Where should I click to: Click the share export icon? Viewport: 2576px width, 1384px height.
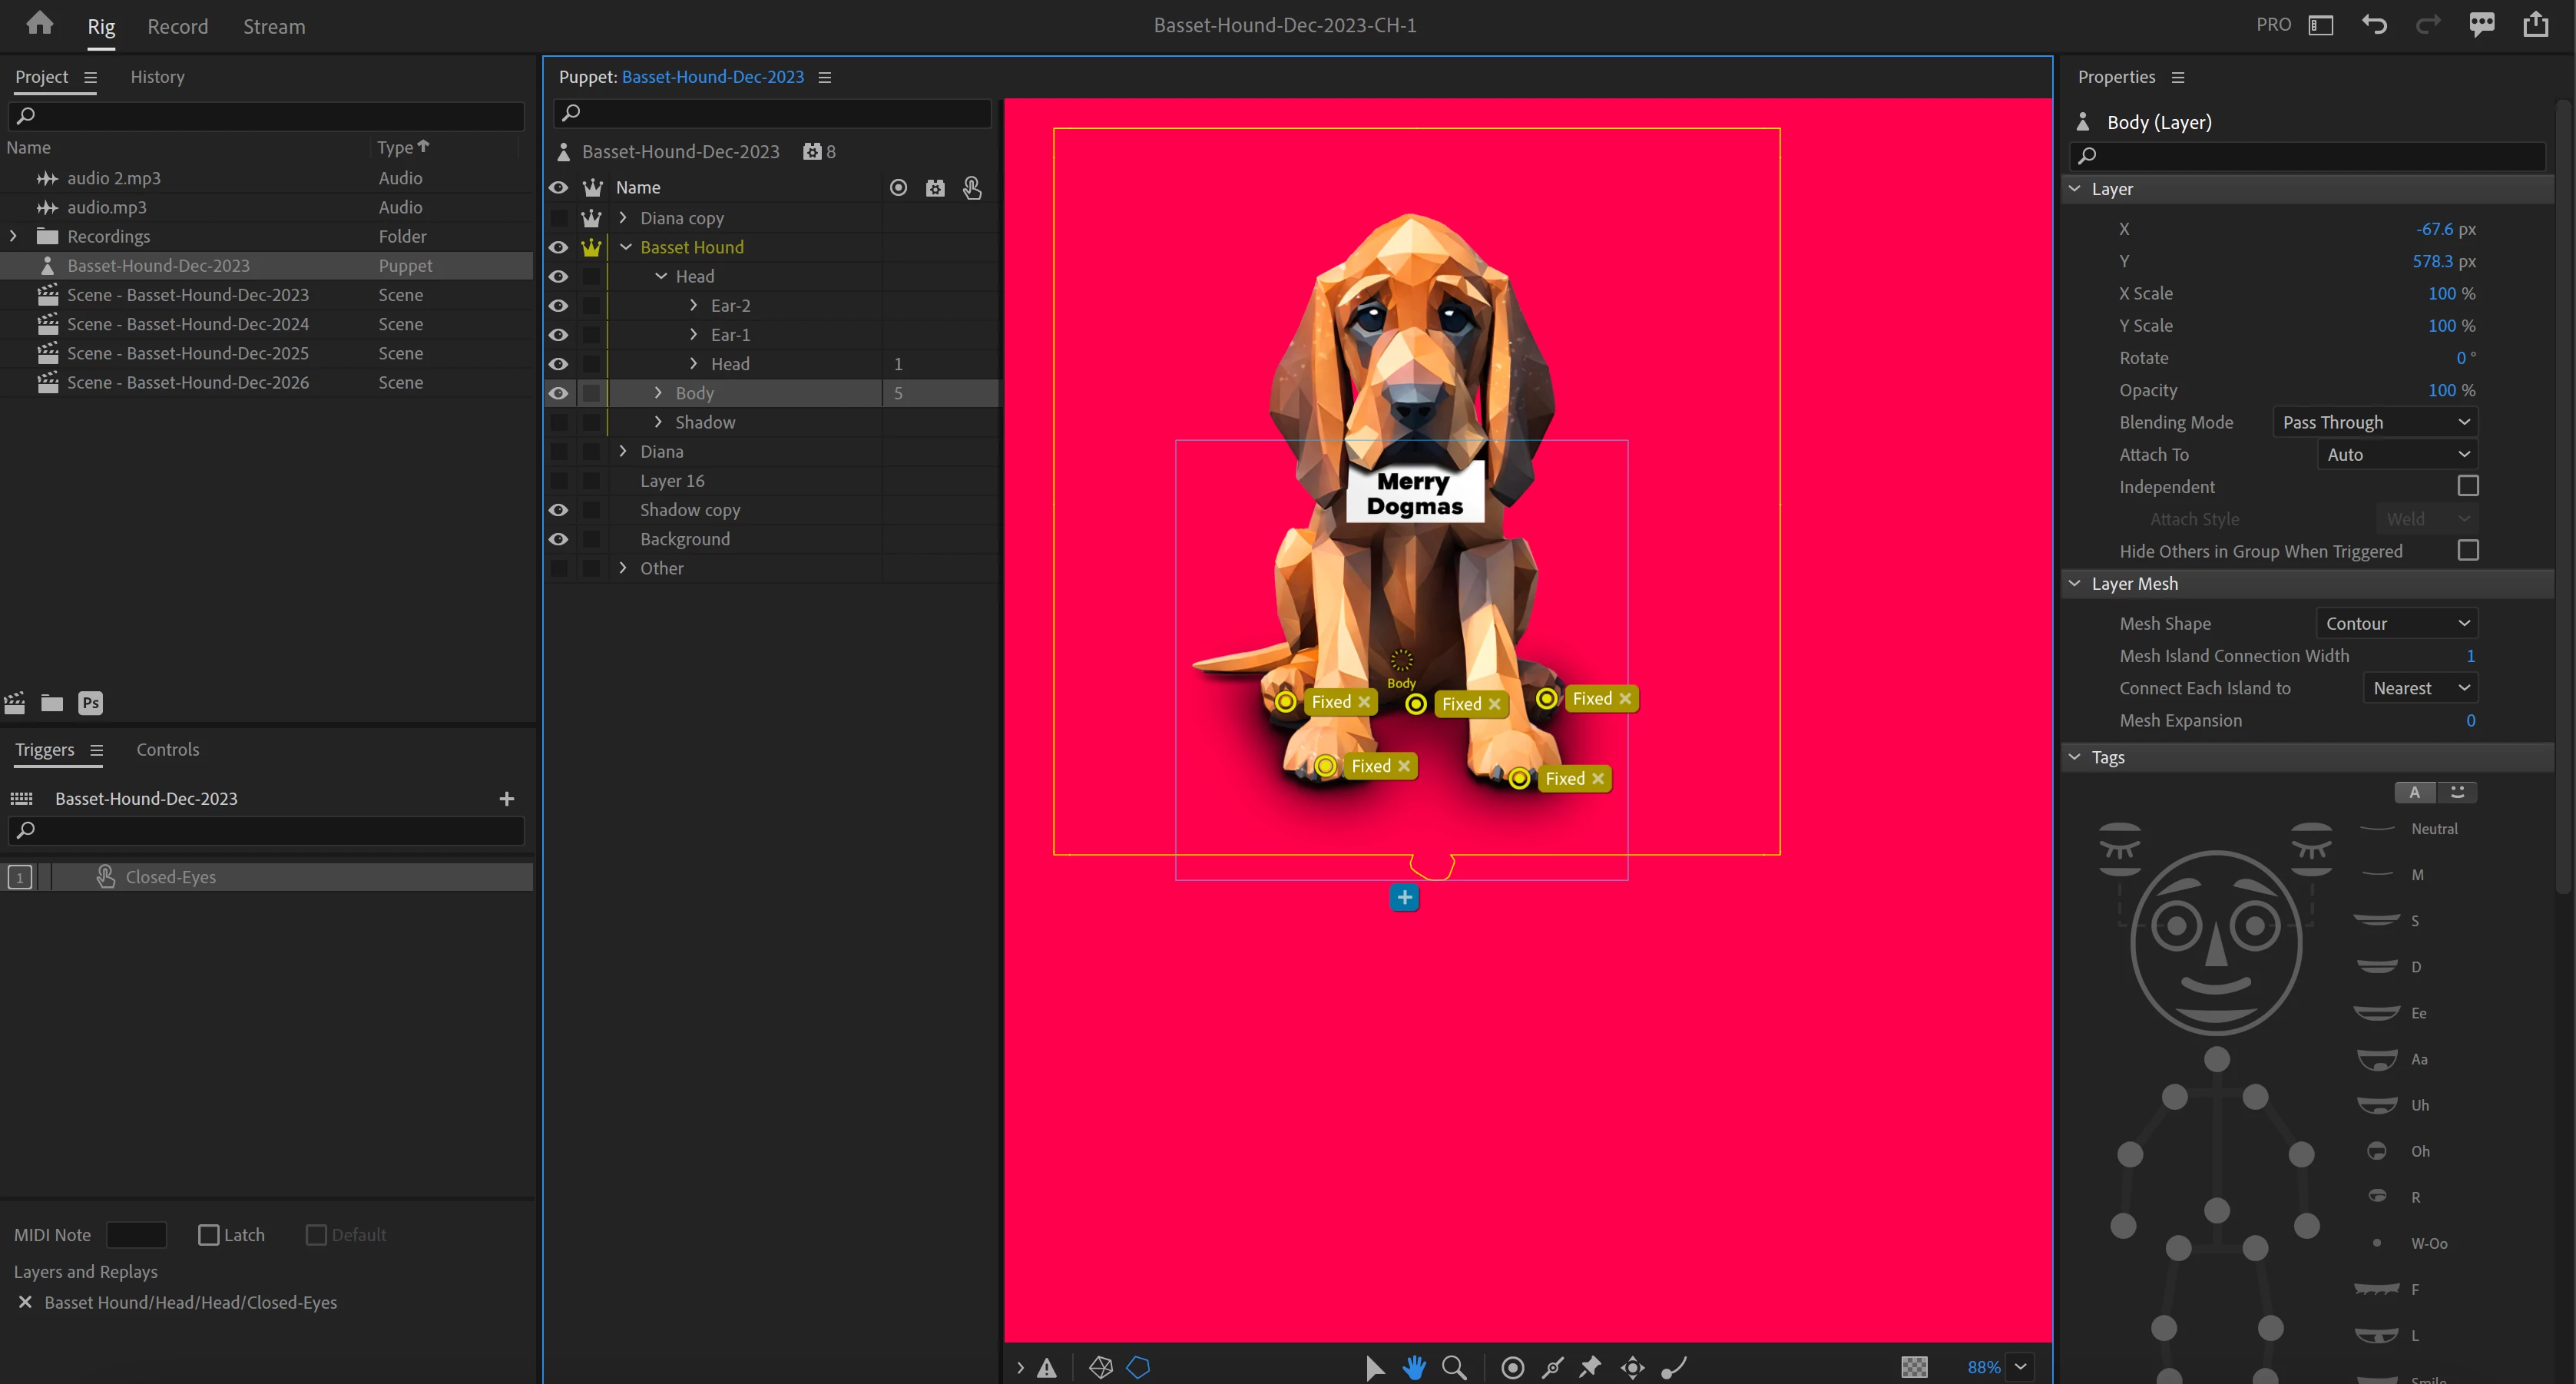[x=2535, y=24]
